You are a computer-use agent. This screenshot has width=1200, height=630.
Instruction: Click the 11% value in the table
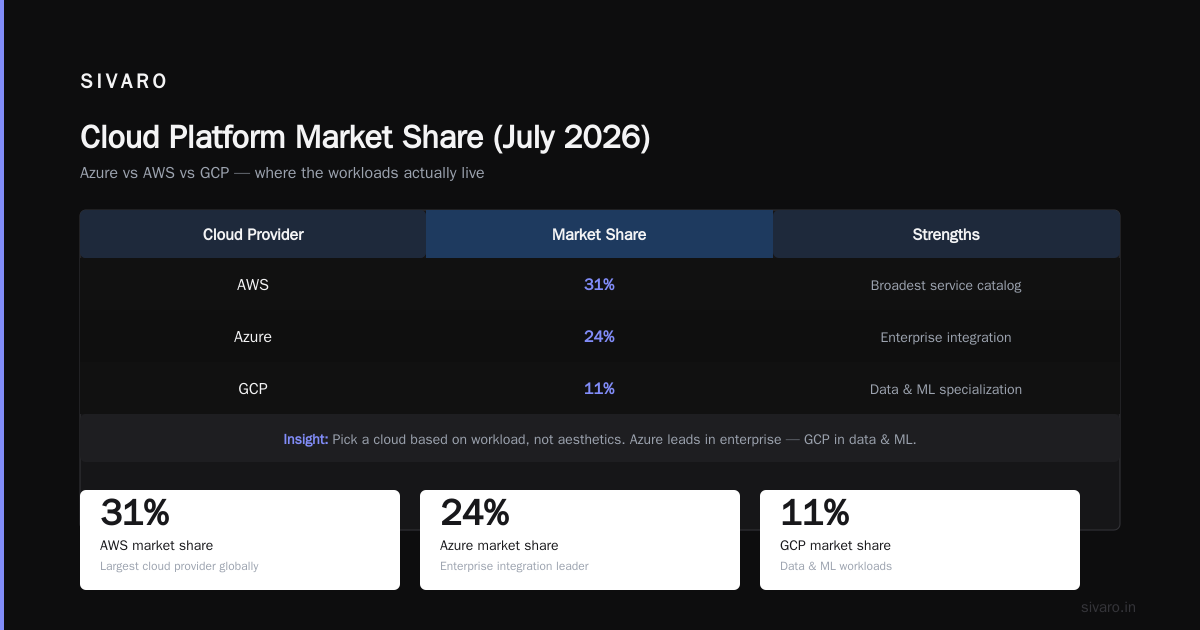click(x=599, y=389)
